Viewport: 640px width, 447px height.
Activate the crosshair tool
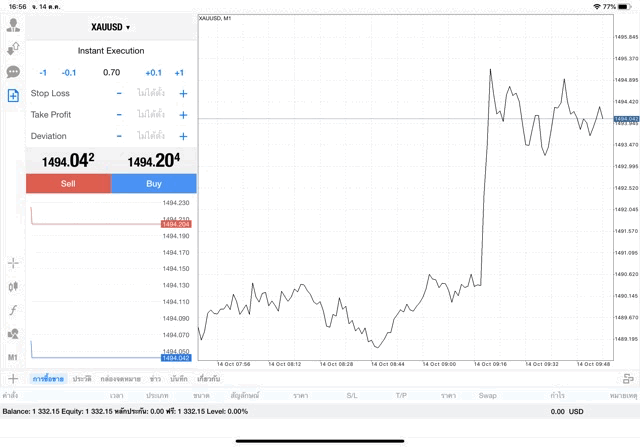click(x=13, y=263)
